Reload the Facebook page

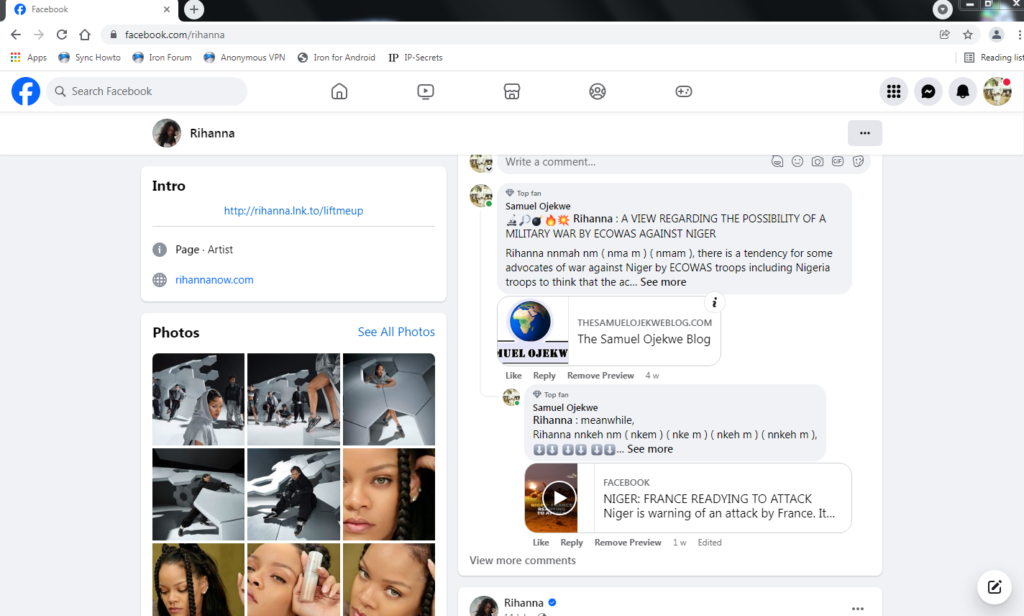point(61,35)
